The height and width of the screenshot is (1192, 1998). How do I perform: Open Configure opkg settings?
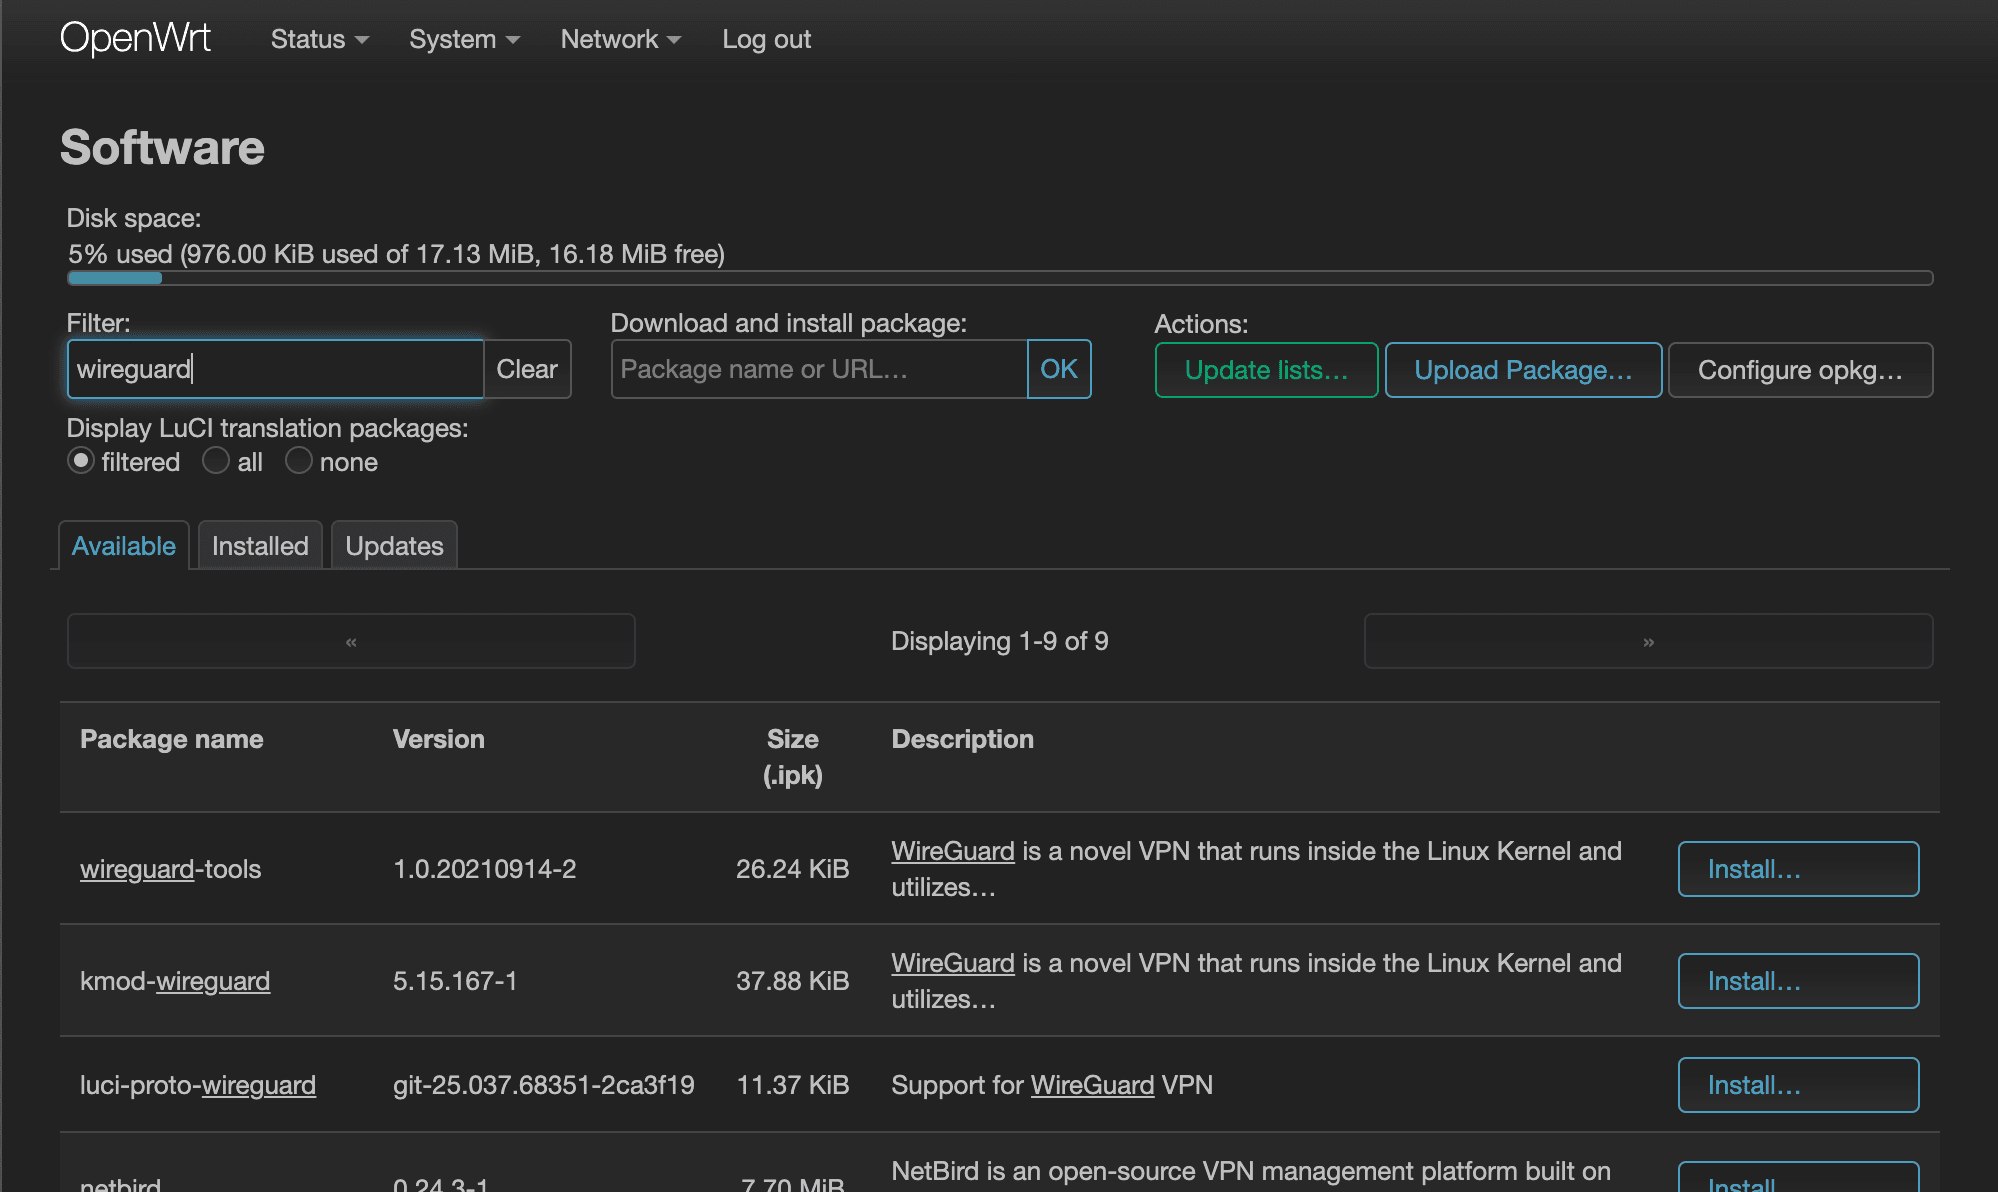[1800, 370]
